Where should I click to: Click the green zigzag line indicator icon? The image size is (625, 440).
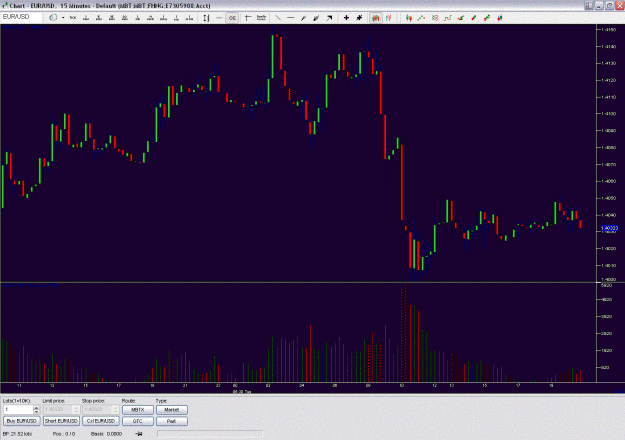pos(421,18)
